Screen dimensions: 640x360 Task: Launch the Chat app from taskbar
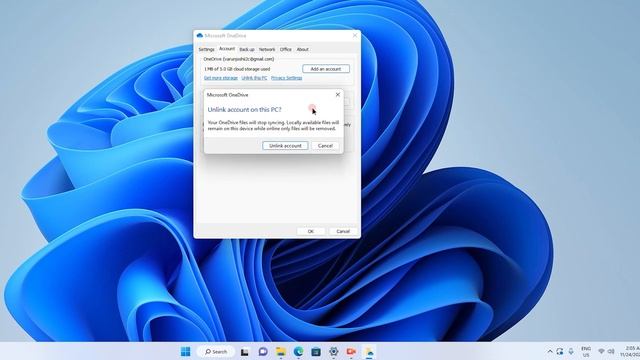point(263,351)
